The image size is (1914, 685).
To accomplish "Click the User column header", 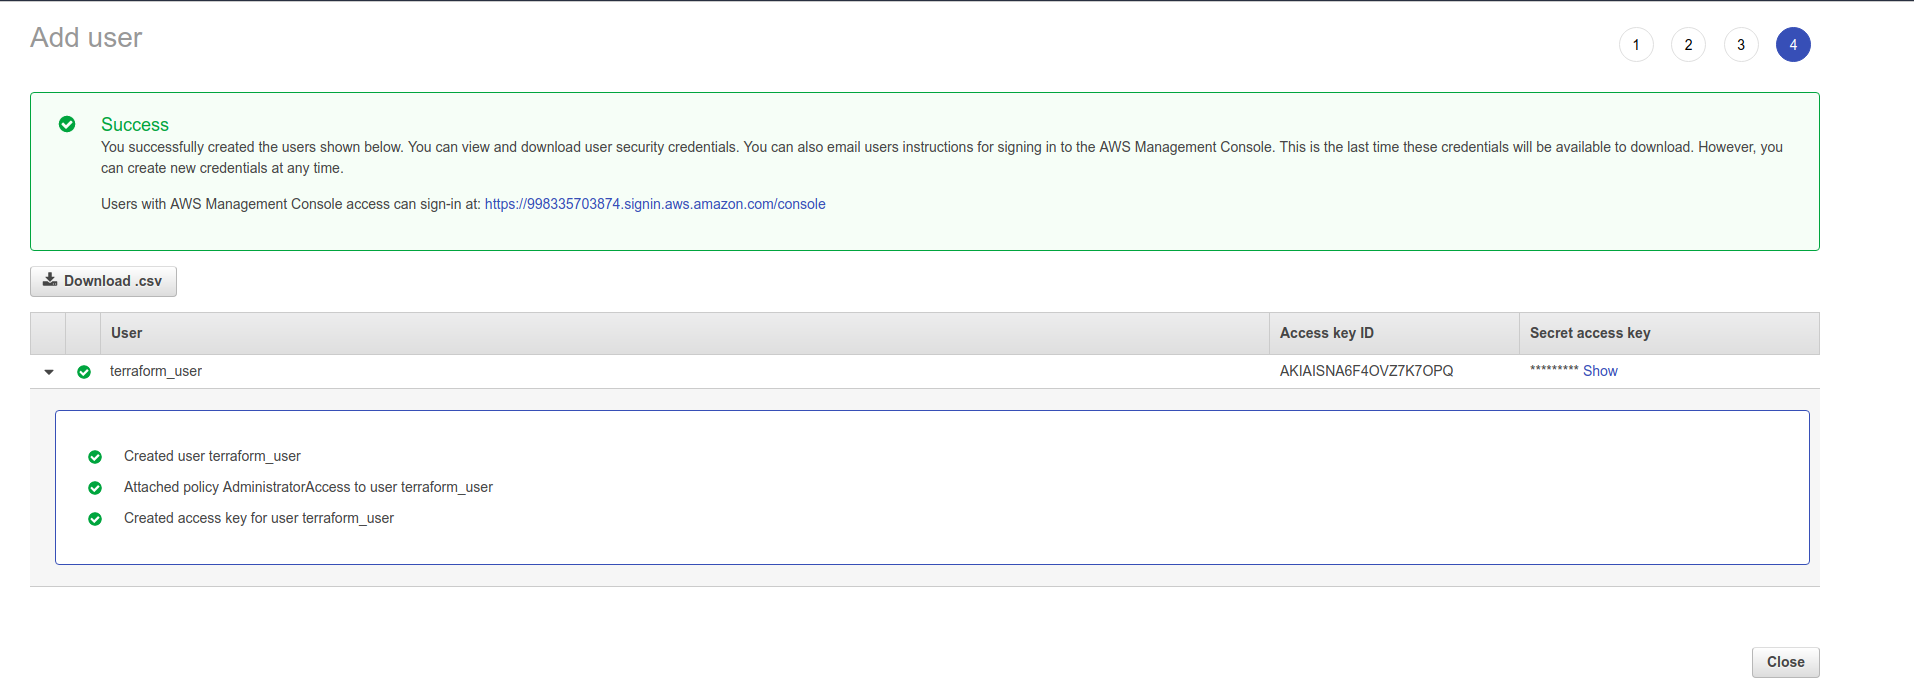I will 127,333.
